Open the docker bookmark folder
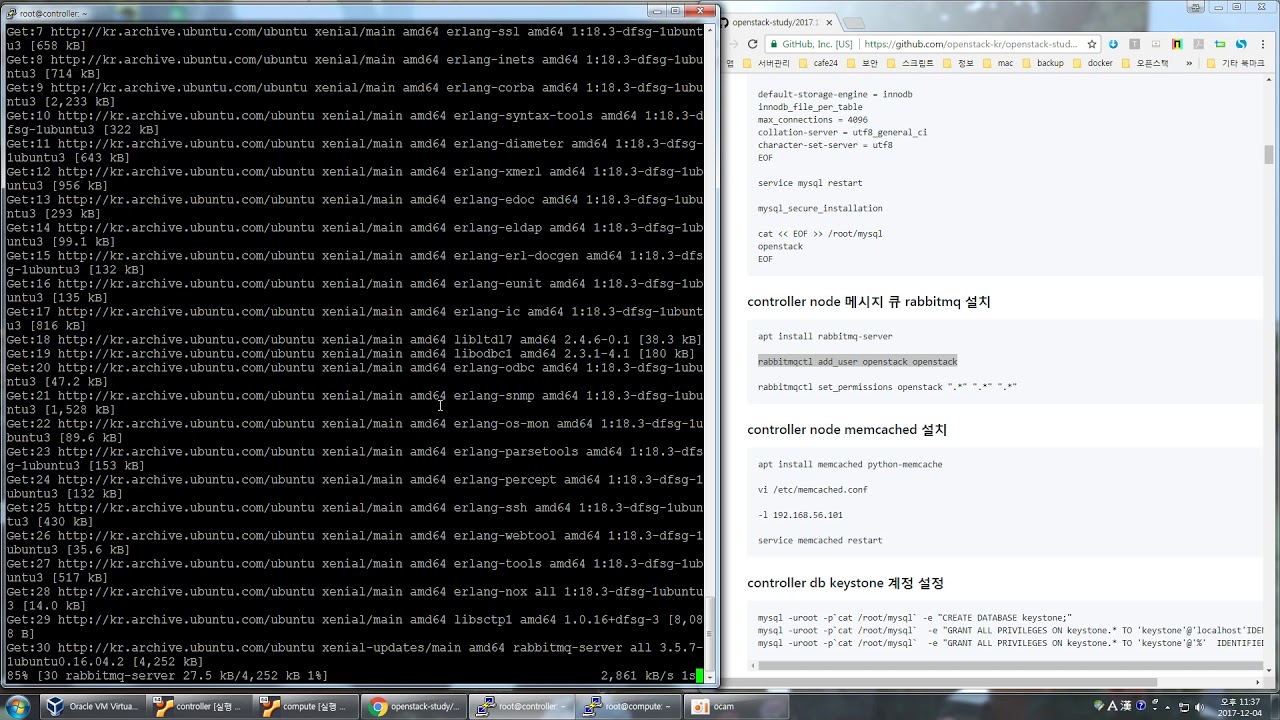 coord(1092,63)
